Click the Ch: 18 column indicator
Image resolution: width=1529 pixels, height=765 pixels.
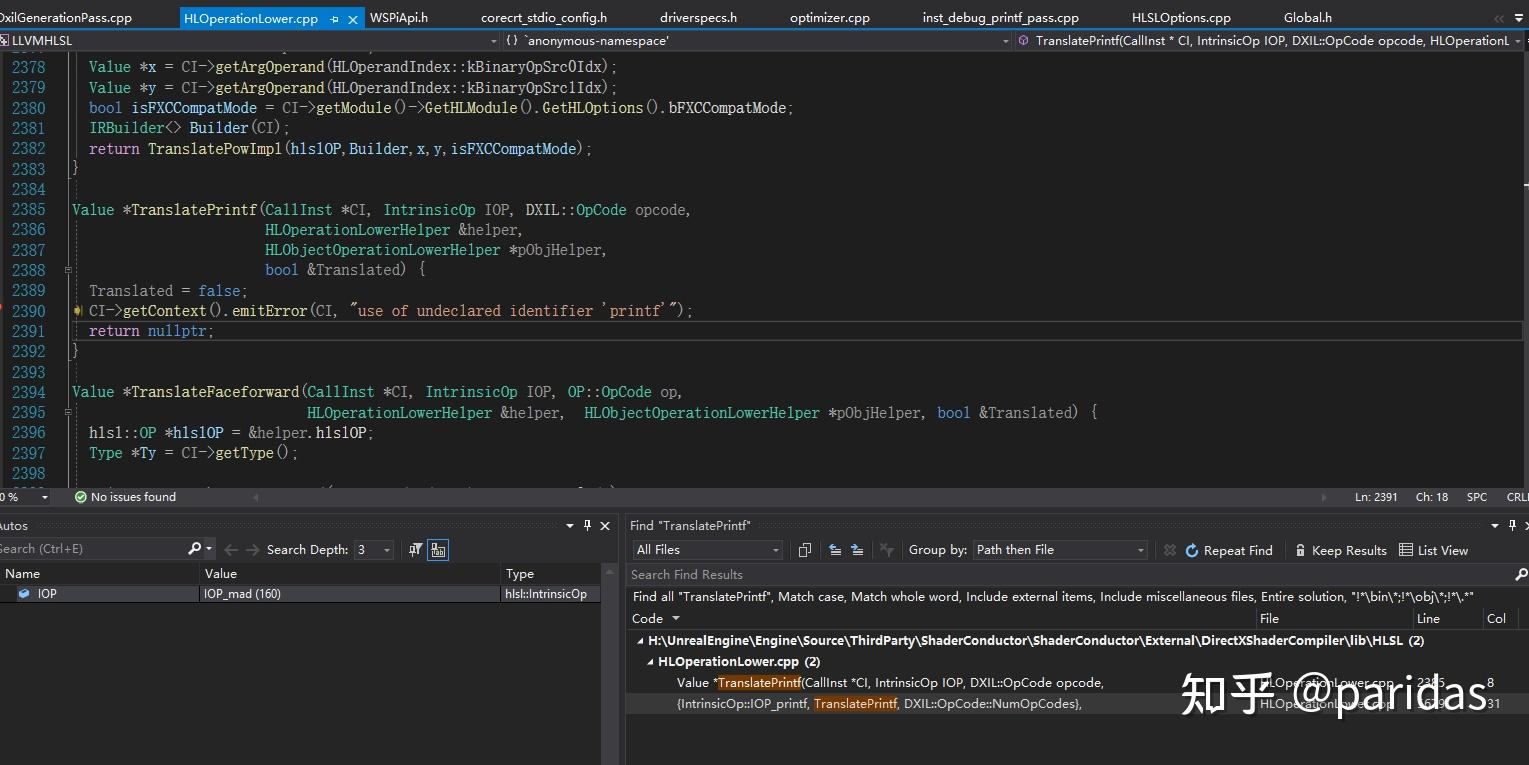1432,497
